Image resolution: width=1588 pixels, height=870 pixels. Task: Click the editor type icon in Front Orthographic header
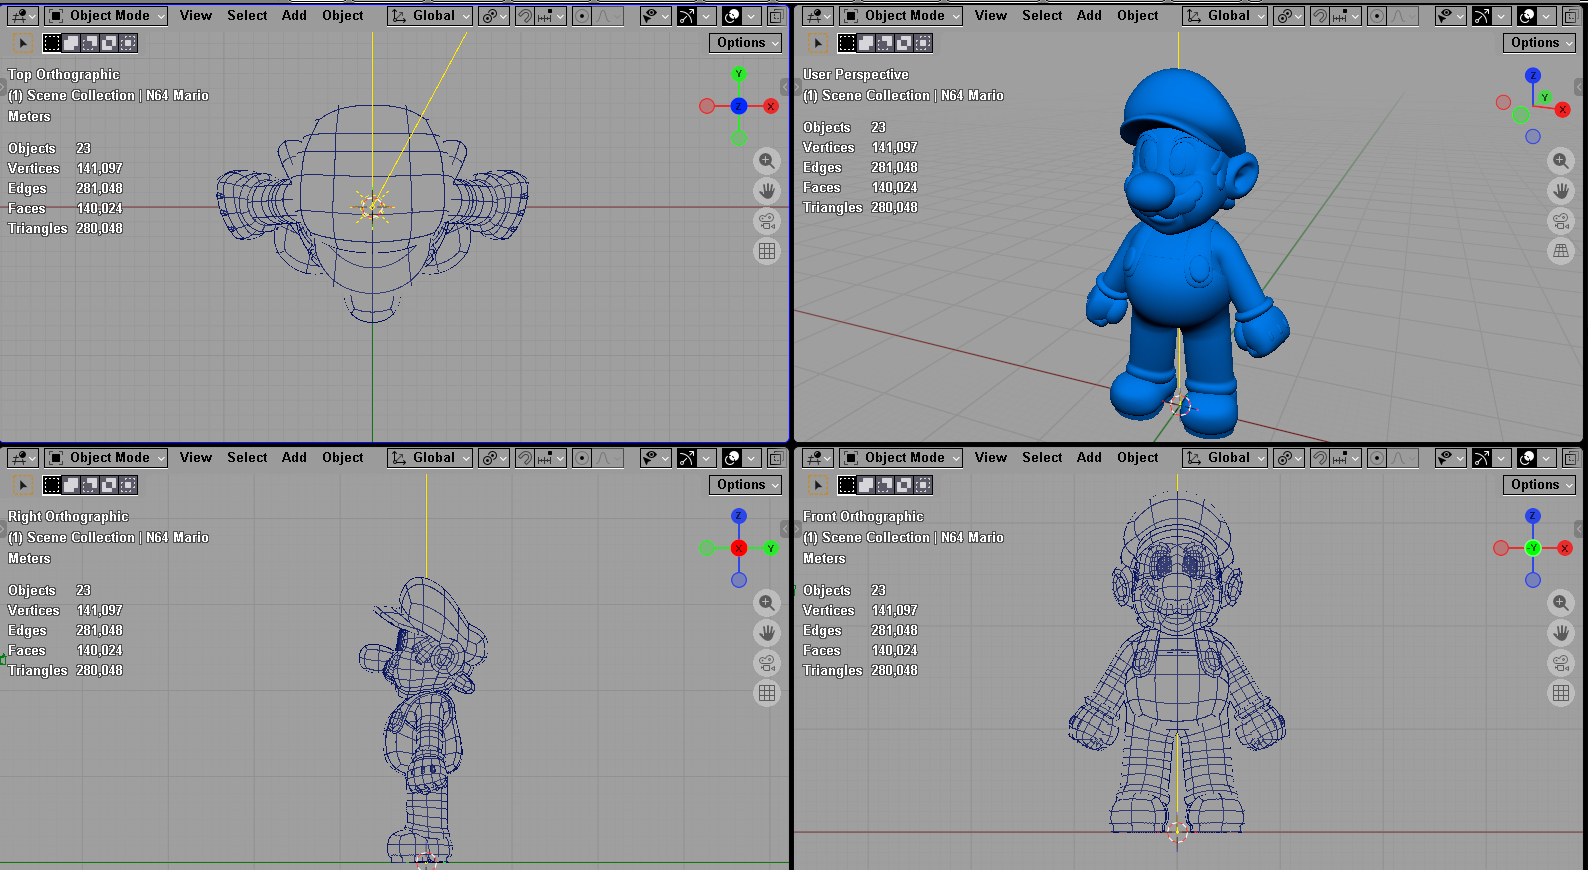tap(817, 458)
